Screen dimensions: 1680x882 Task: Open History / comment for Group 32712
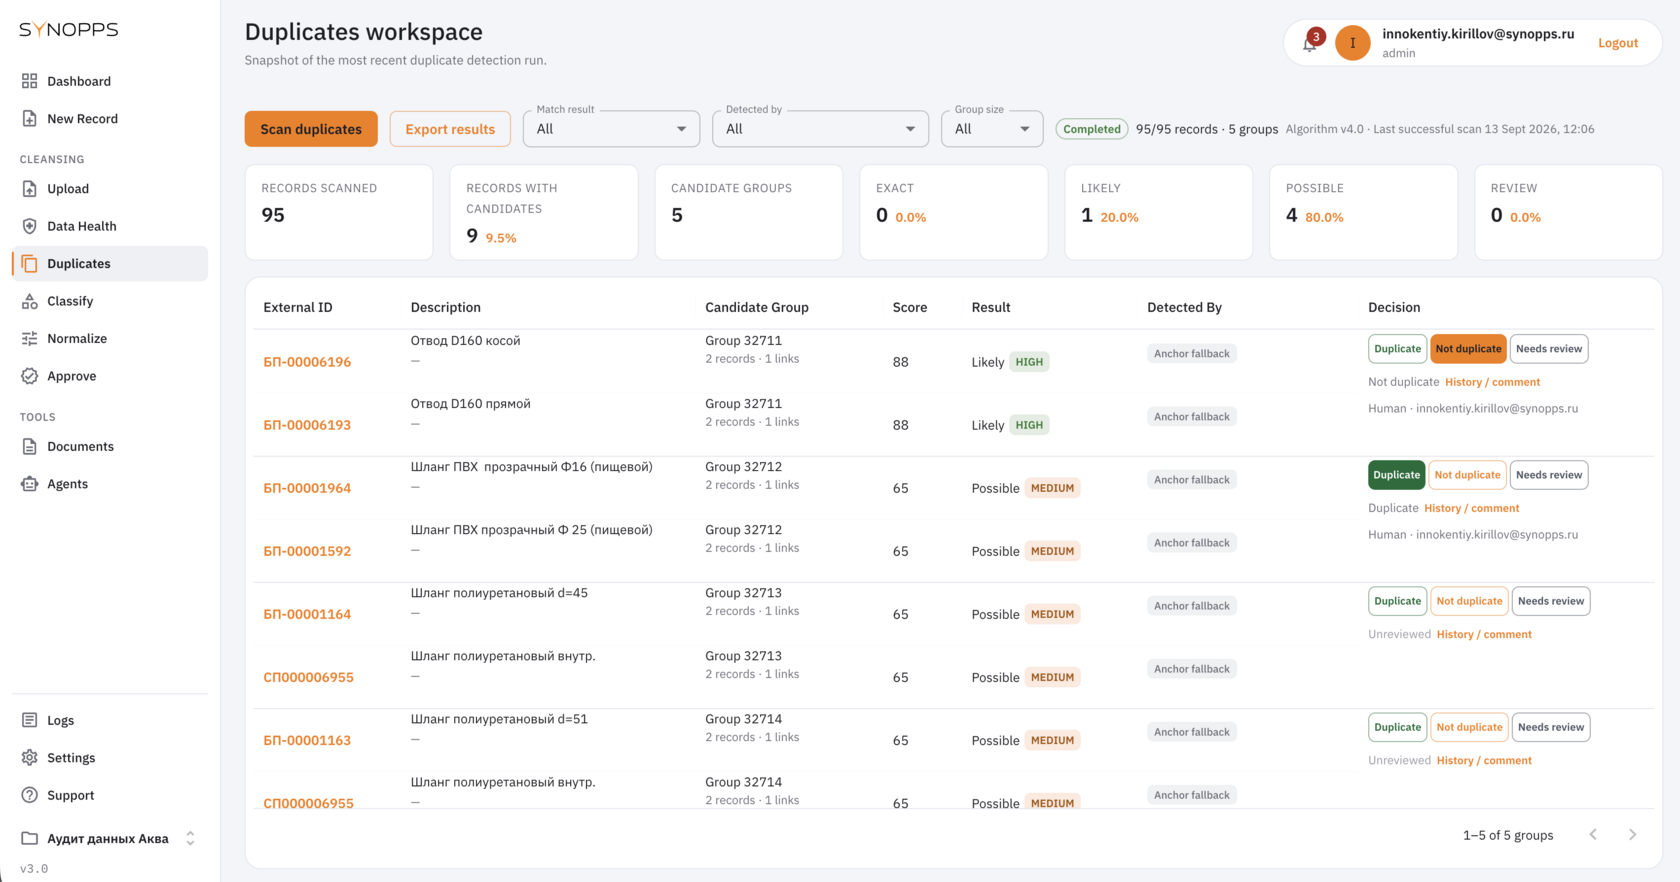tap(1471, 508)
